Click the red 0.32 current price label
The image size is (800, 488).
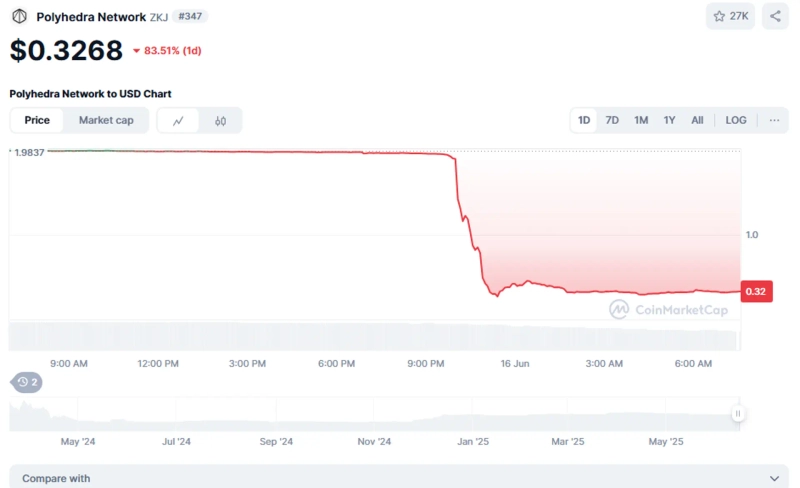pyautogui.click(x=755, y=292)
